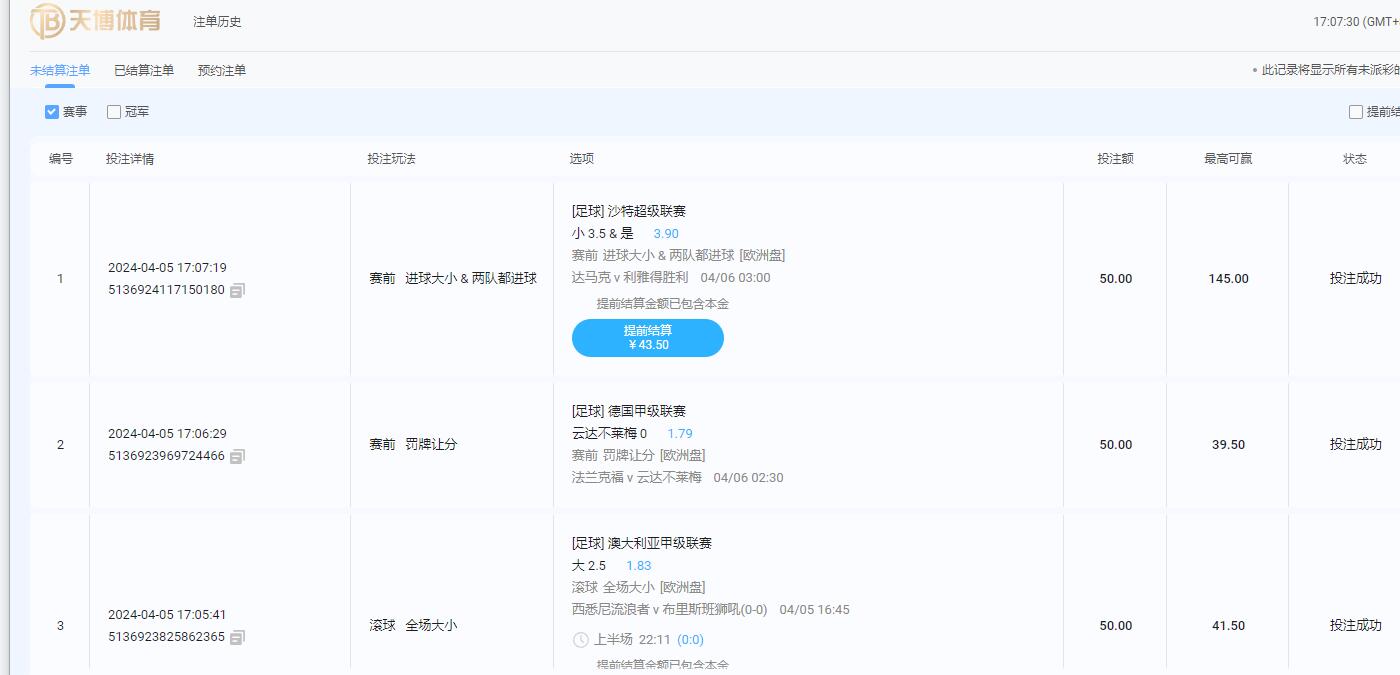The width and height of the screenshot is (1400, 675).
Task: Open the 预约注单 tab
Action: (x=222, y=70)
